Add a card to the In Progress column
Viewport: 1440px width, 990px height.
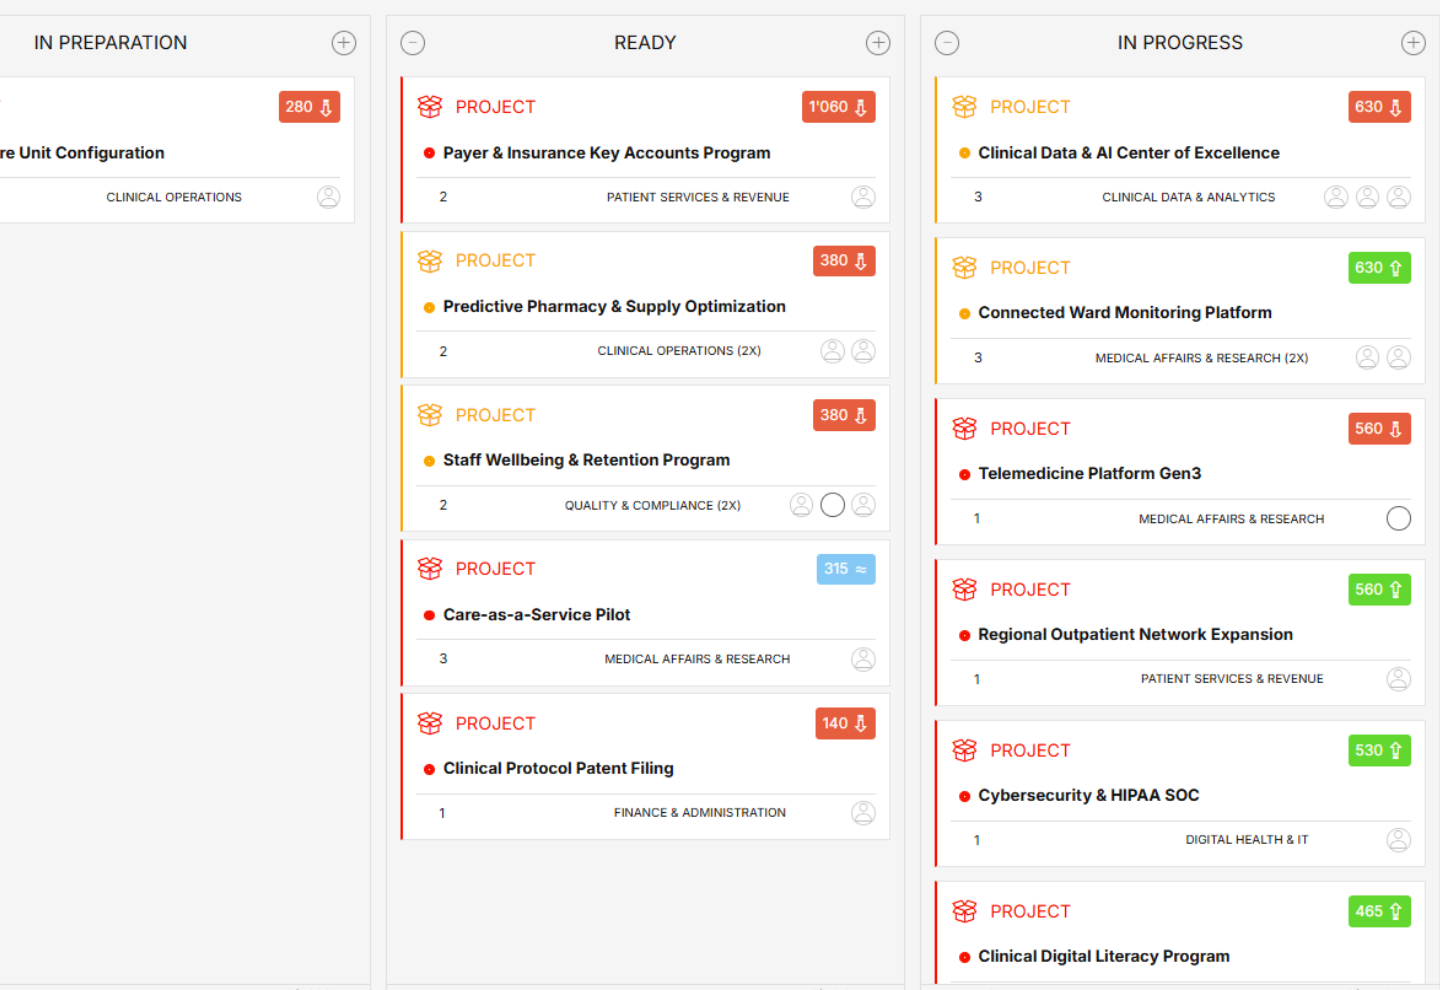pyautogui.click(x=1413, y=43)
